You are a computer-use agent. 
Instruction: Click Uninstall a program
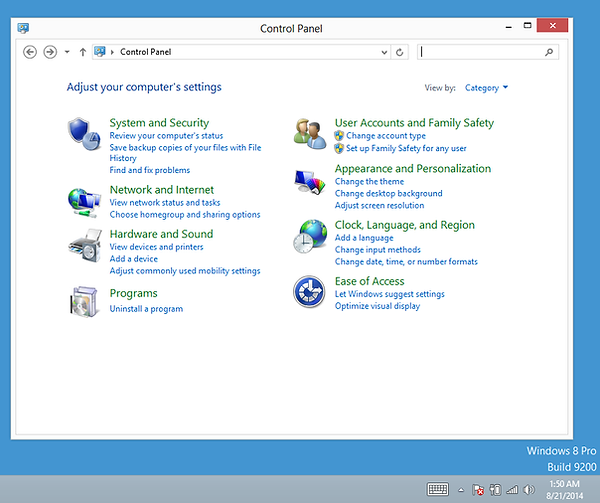pos(146,309)
